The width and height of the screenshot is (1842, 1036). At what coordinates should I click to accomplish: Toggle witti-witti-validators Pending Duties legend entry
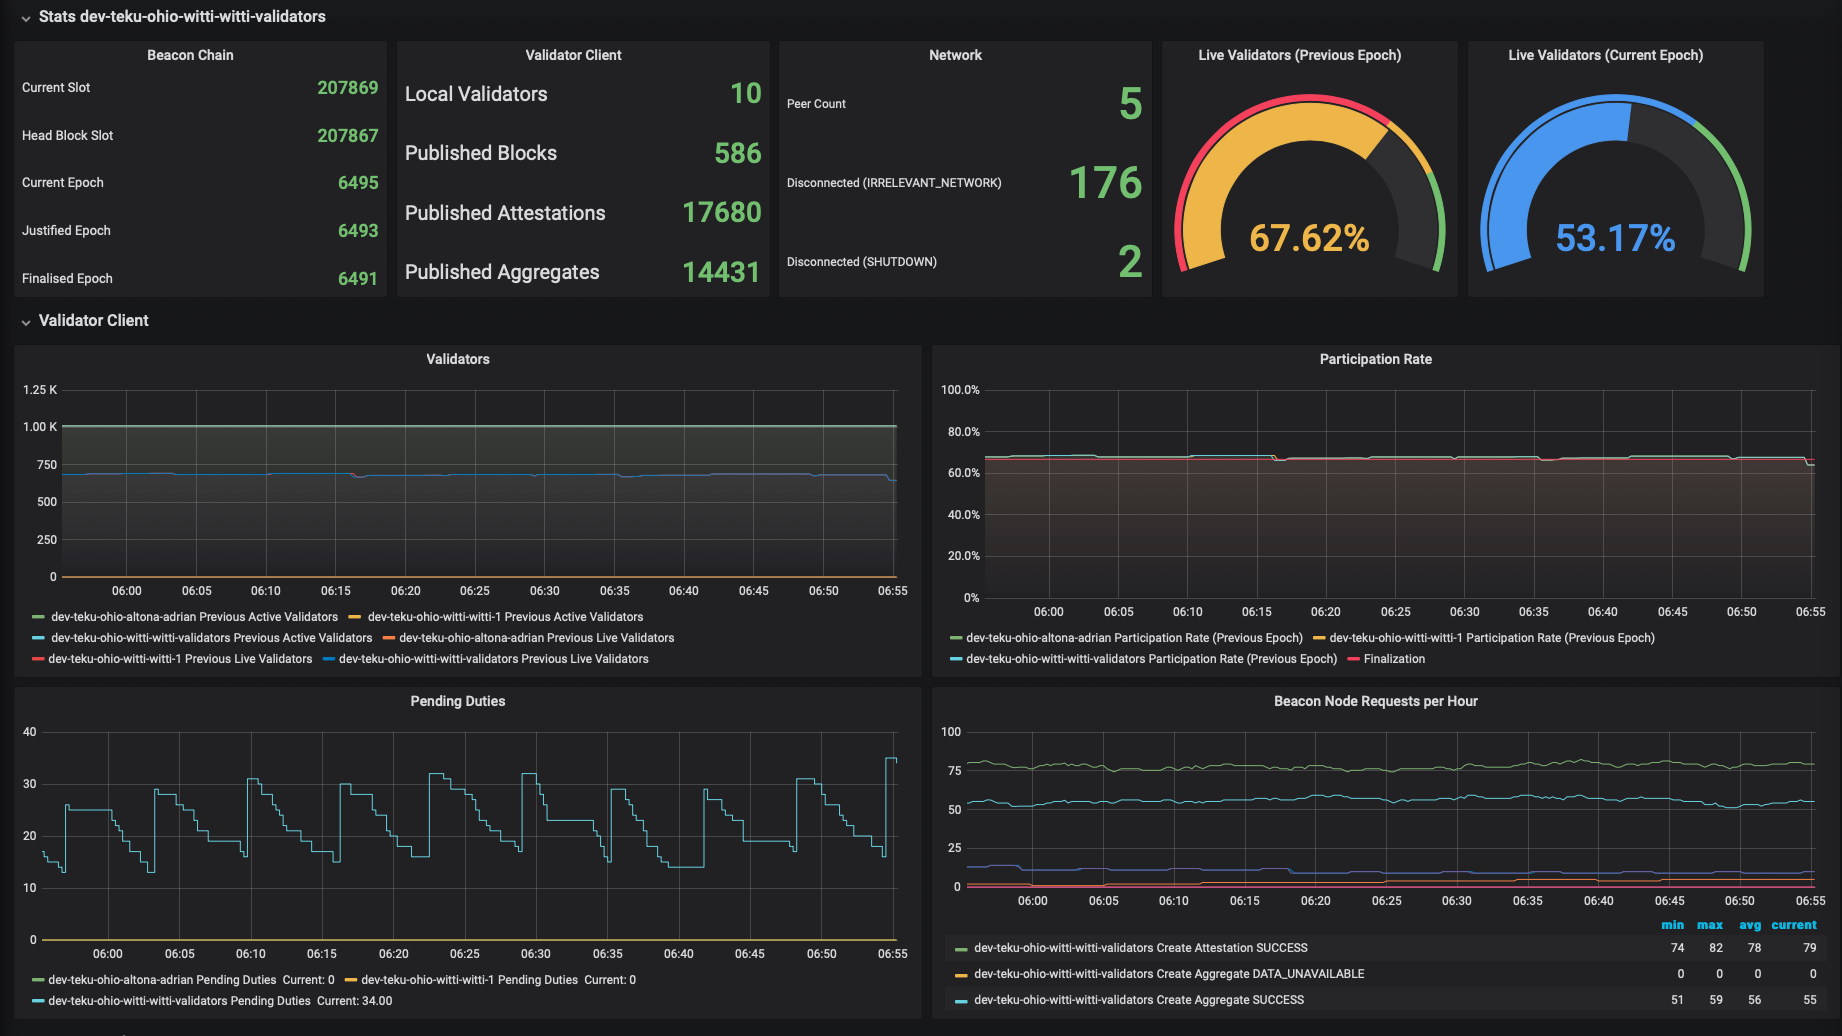tap(179, 1001)
